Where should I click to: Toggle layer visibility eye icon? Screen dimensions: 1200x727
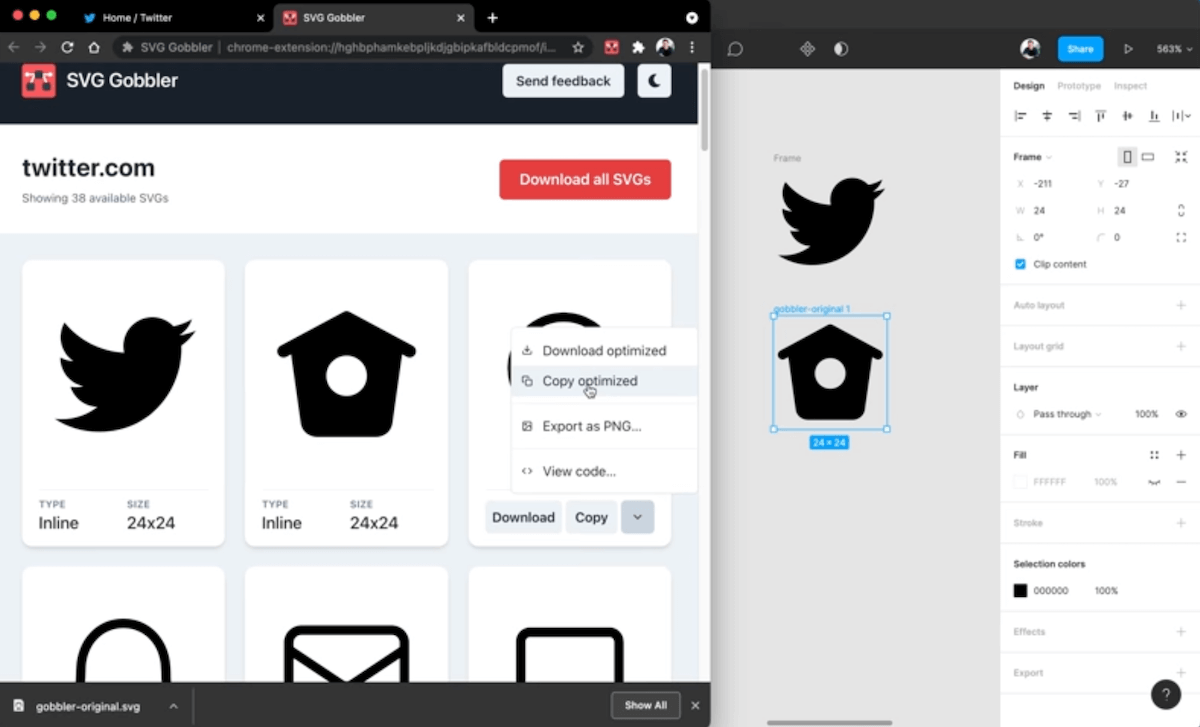pos(1181,414)
